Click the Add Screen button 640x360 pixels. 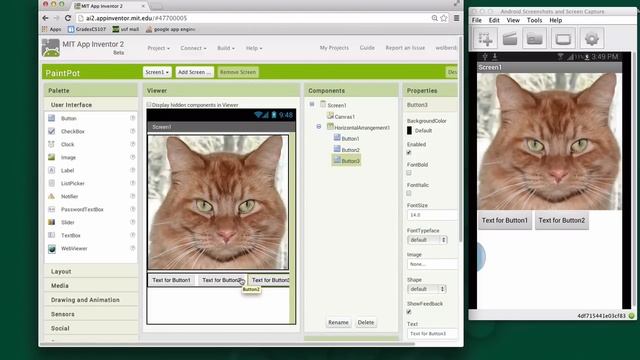coord(194,72)
